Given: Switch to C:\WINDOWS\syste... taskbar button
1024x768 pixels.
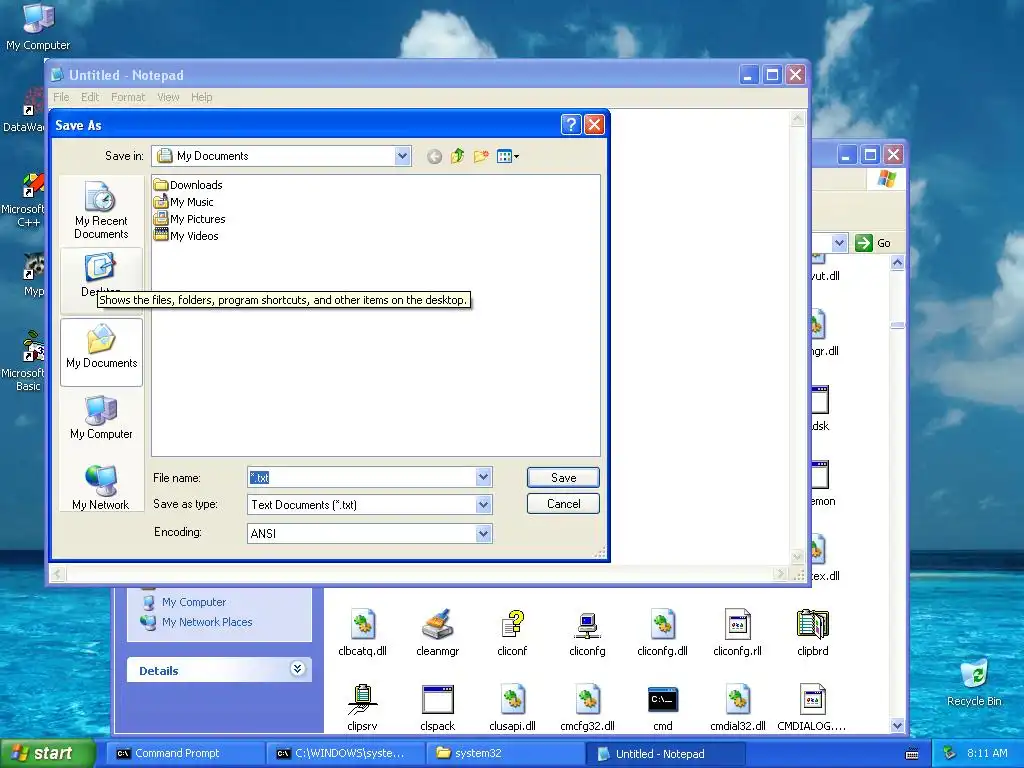Looking at the screenshot, I should pos(346,753).
